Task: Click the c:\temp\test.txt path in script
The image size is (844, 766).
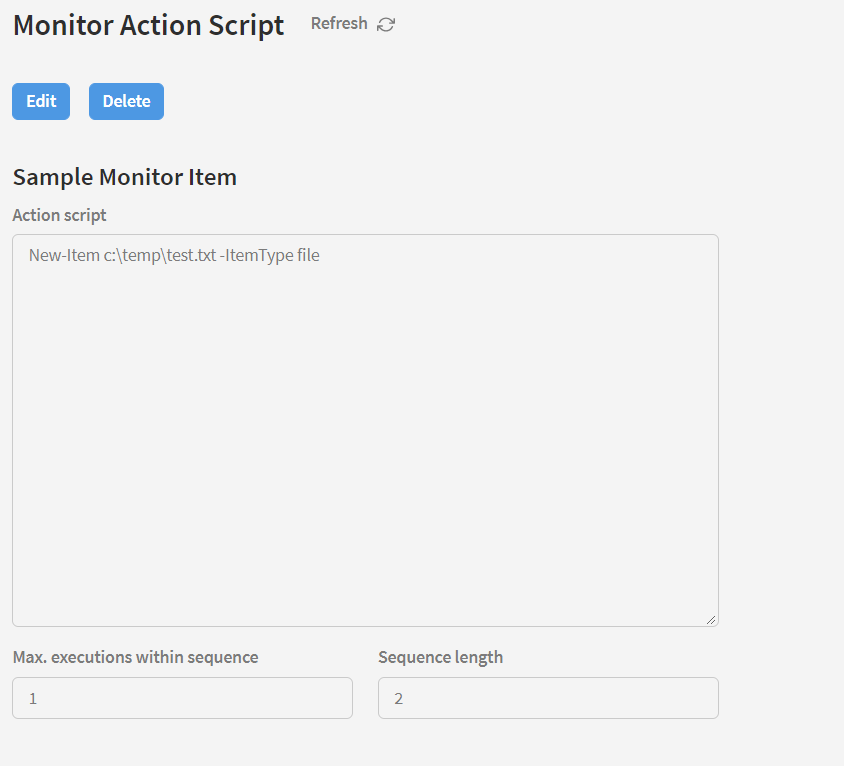Action: click(160, 255)
